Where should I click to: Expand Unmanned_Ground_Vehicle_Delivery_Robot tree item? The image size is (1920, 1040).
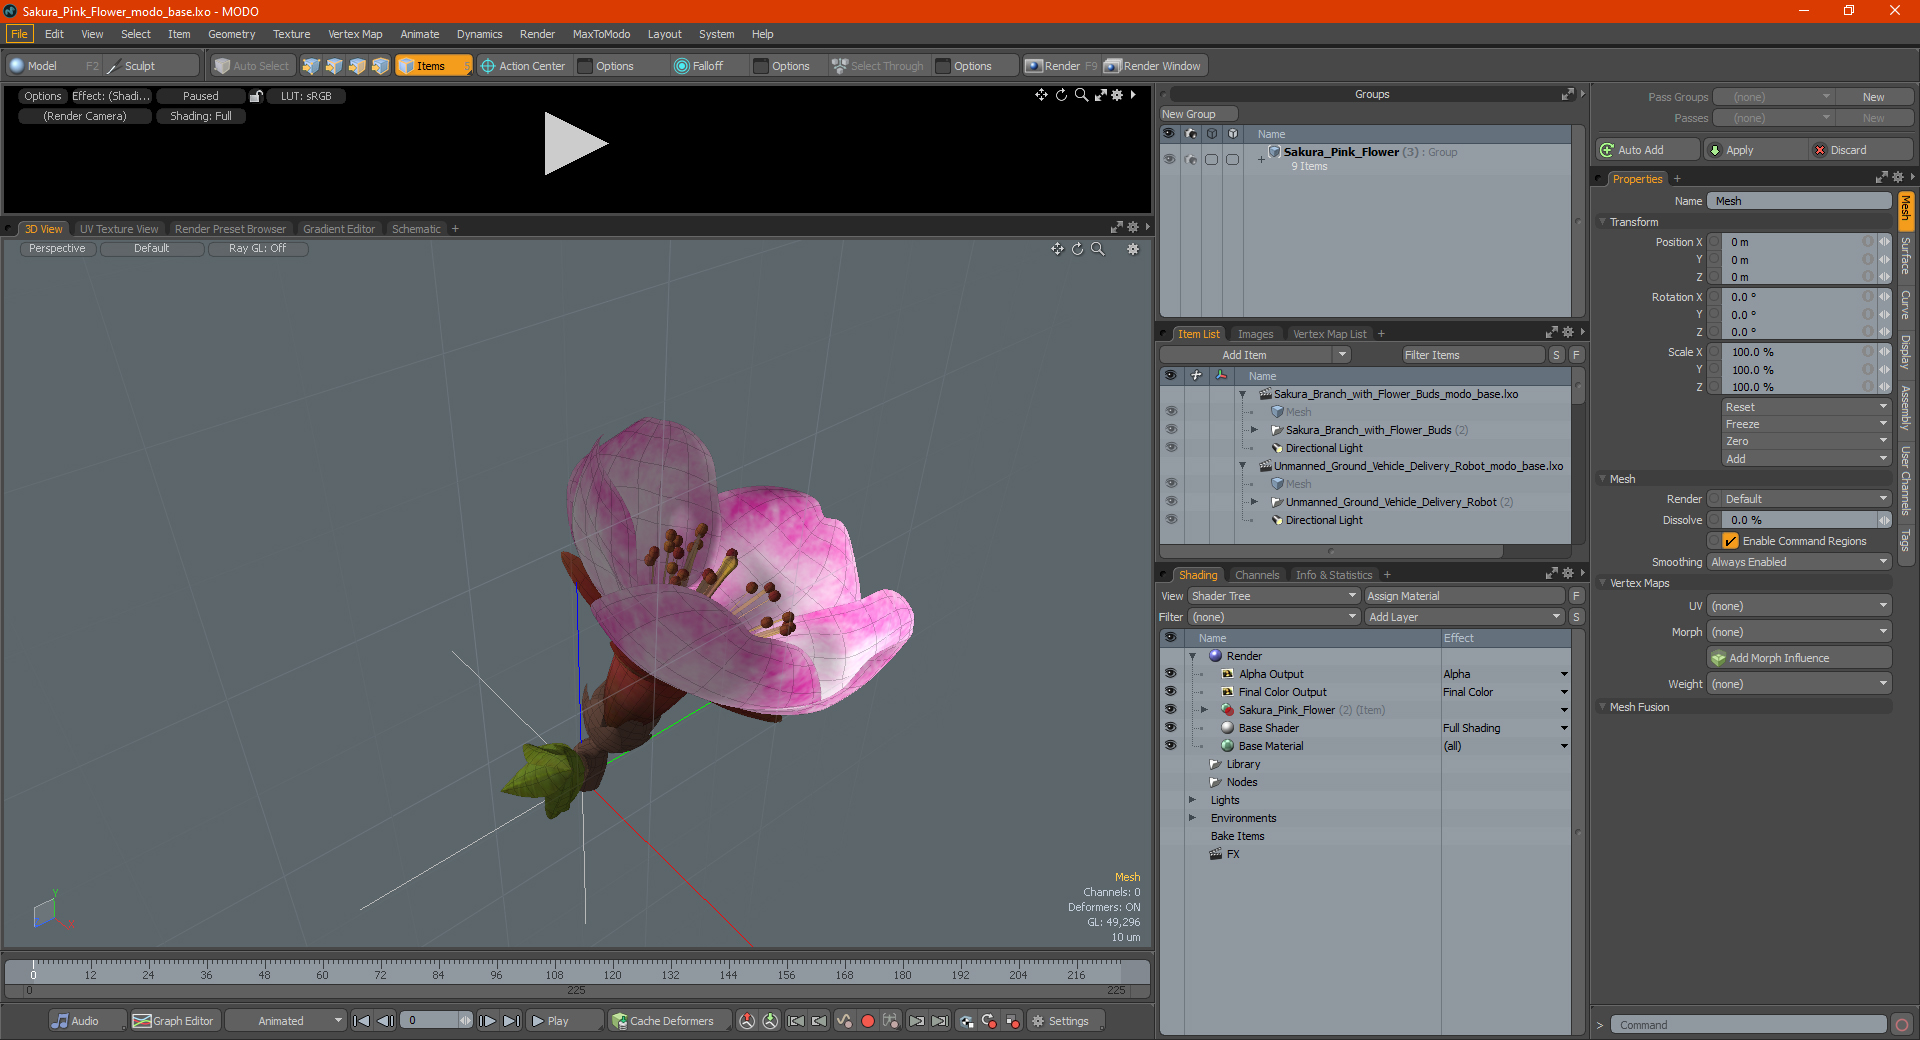point(1254,502)
